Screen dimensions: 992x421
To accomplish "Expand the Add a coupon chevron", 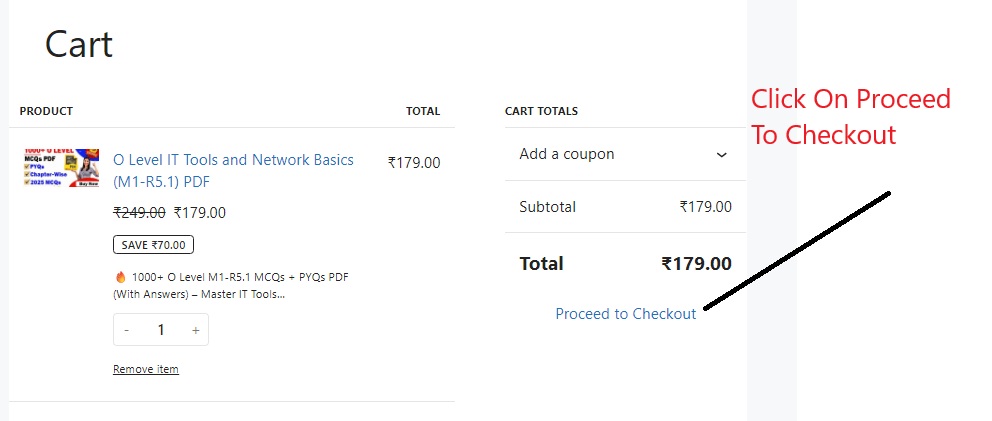I will [x=721, y=154].
